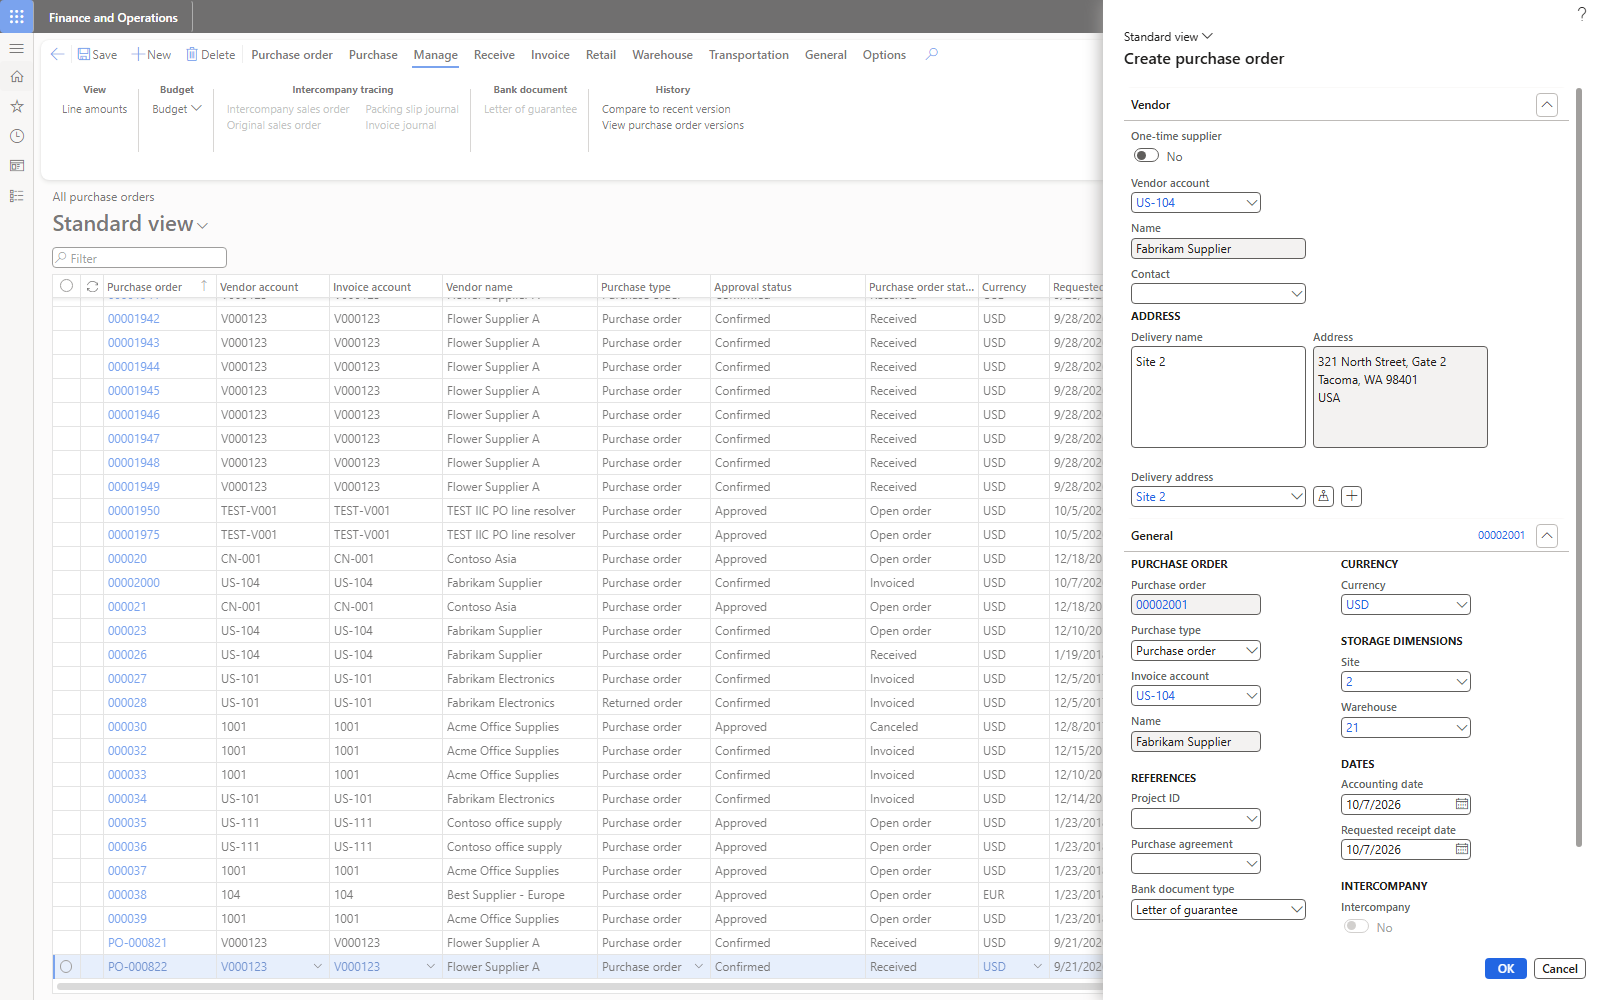Open the Bank document type dropdown
The width and height of the screenshot is (1600, 1000).
click(1297, 910)
